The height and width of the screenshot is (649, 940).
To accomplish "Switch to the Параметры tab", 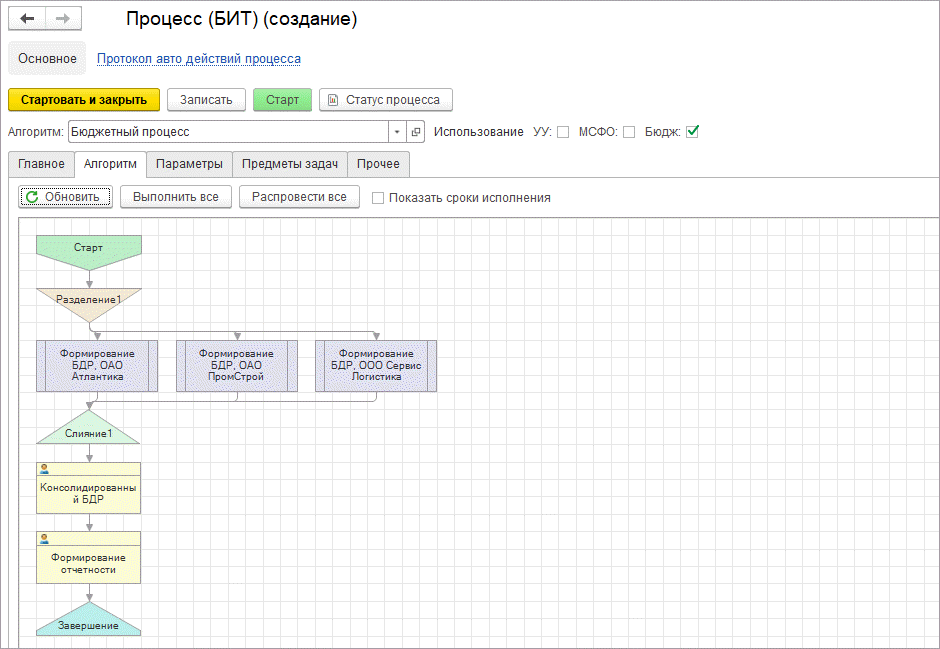I will [189, 164].
